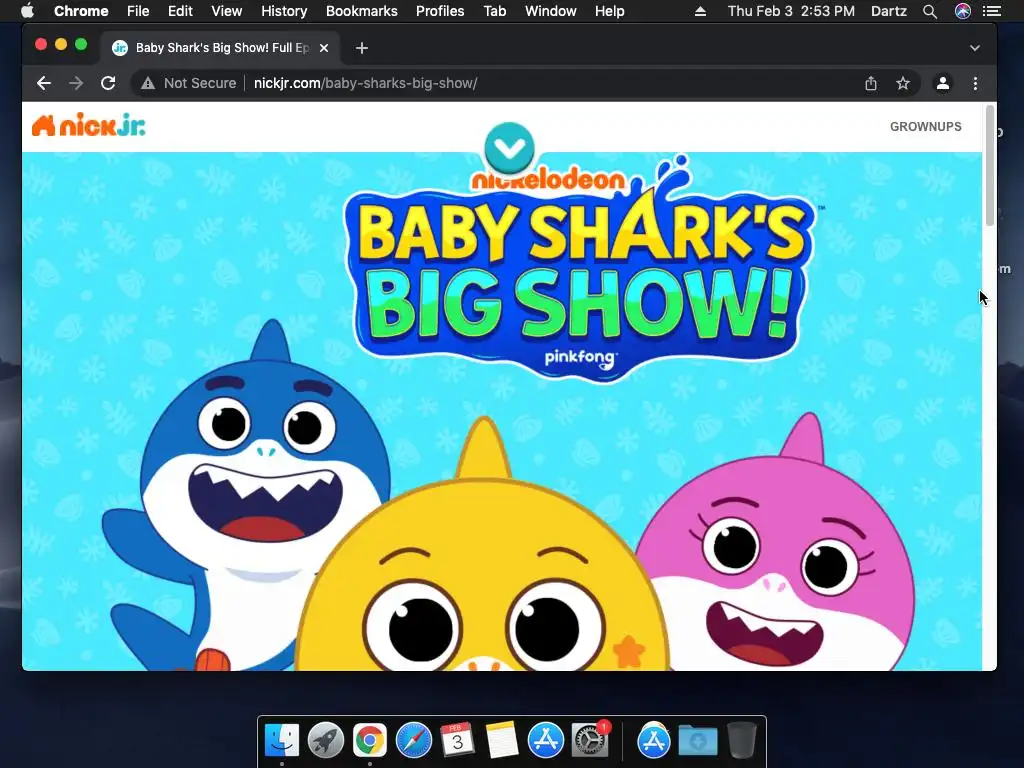Screen dimensions: 1024x768
Task: Bookmark this page with the star icon
Action: pyautogui.click(x=903, y=83)
